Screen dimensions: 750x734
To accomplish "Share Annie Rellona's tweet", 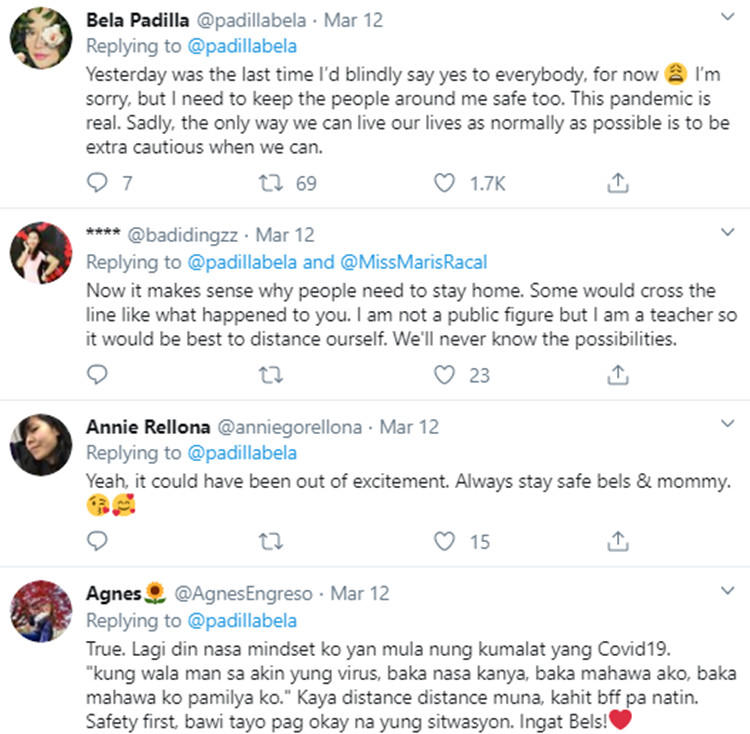I will 618,541.
